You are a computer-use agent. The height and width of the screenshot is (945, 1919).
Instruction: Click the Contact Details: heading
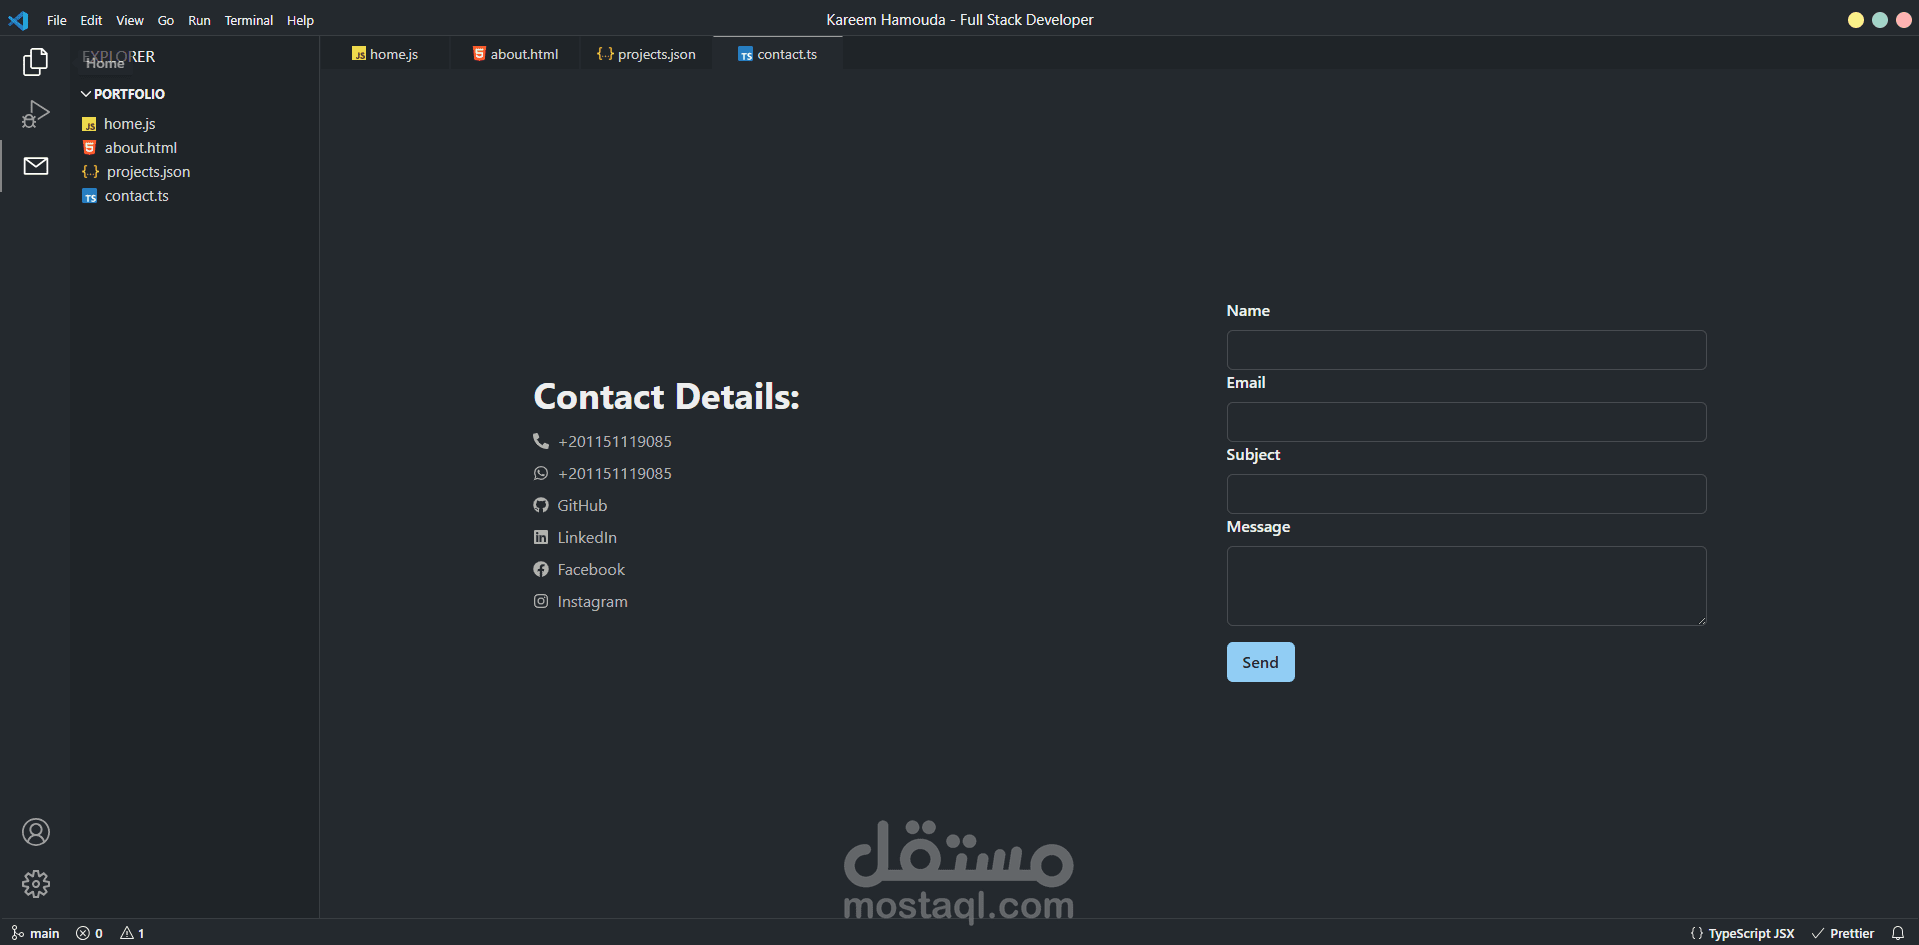click(x=666, y=396)
